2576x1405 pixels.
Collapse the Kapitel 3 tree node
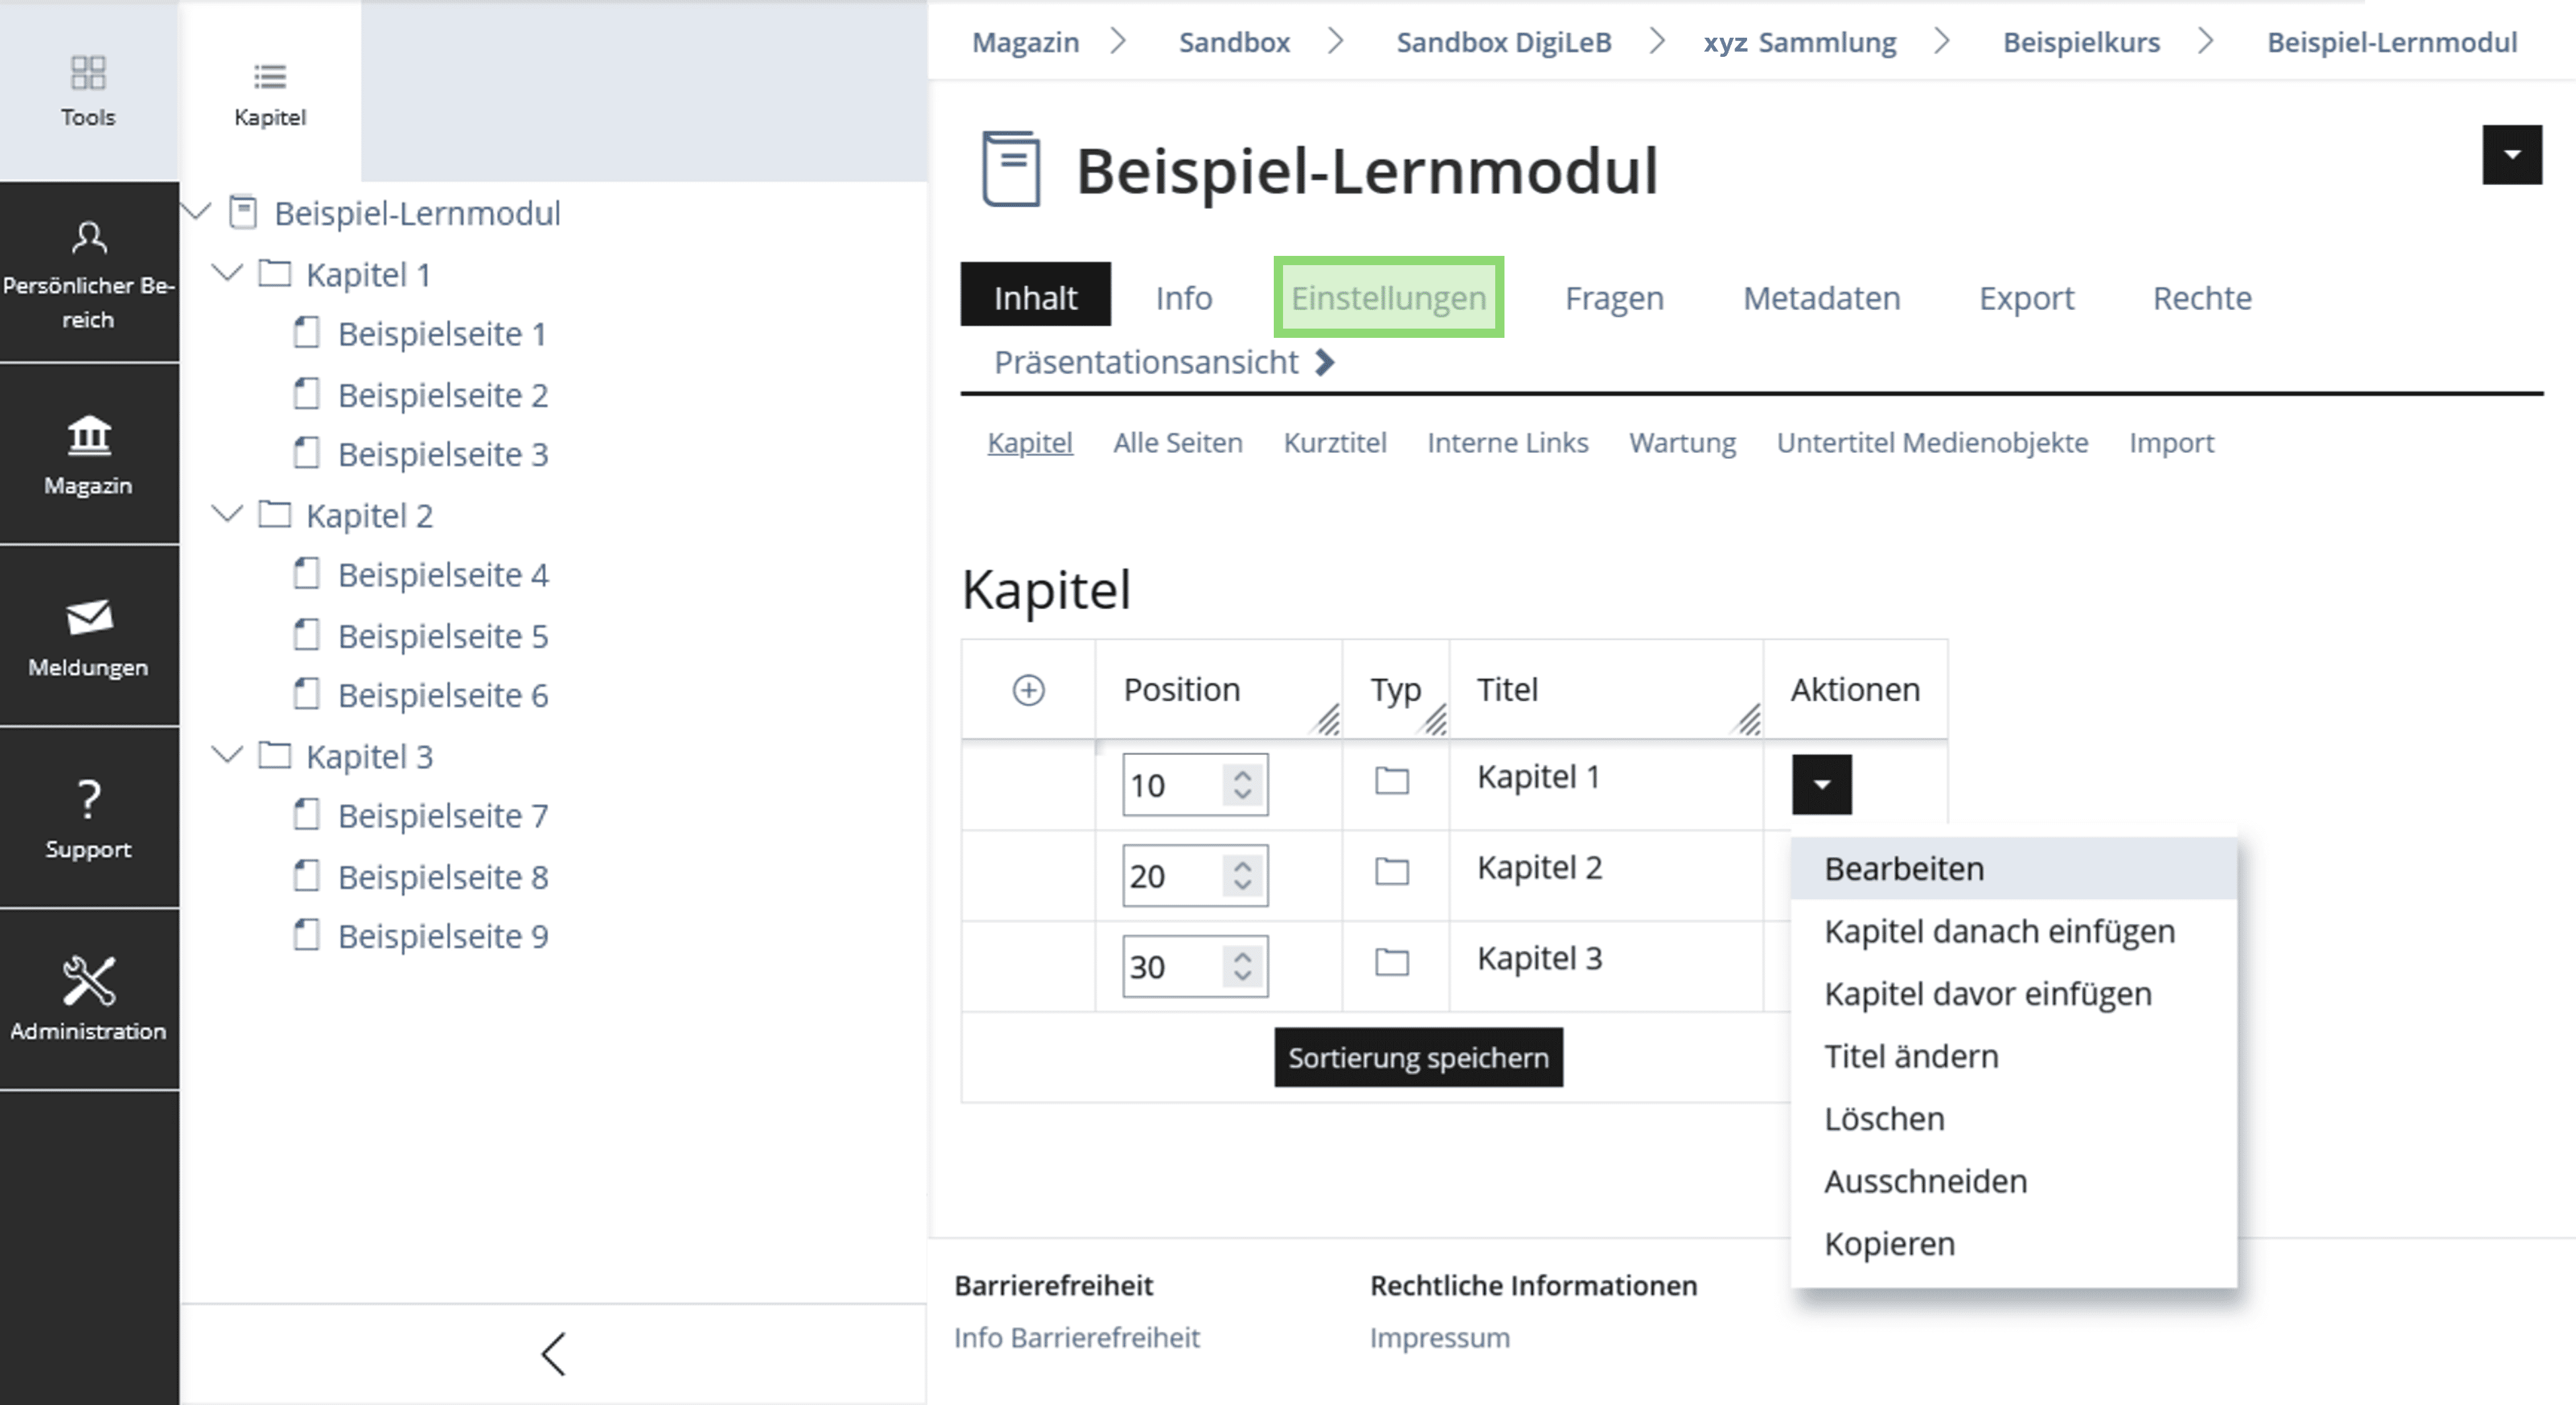228,755
